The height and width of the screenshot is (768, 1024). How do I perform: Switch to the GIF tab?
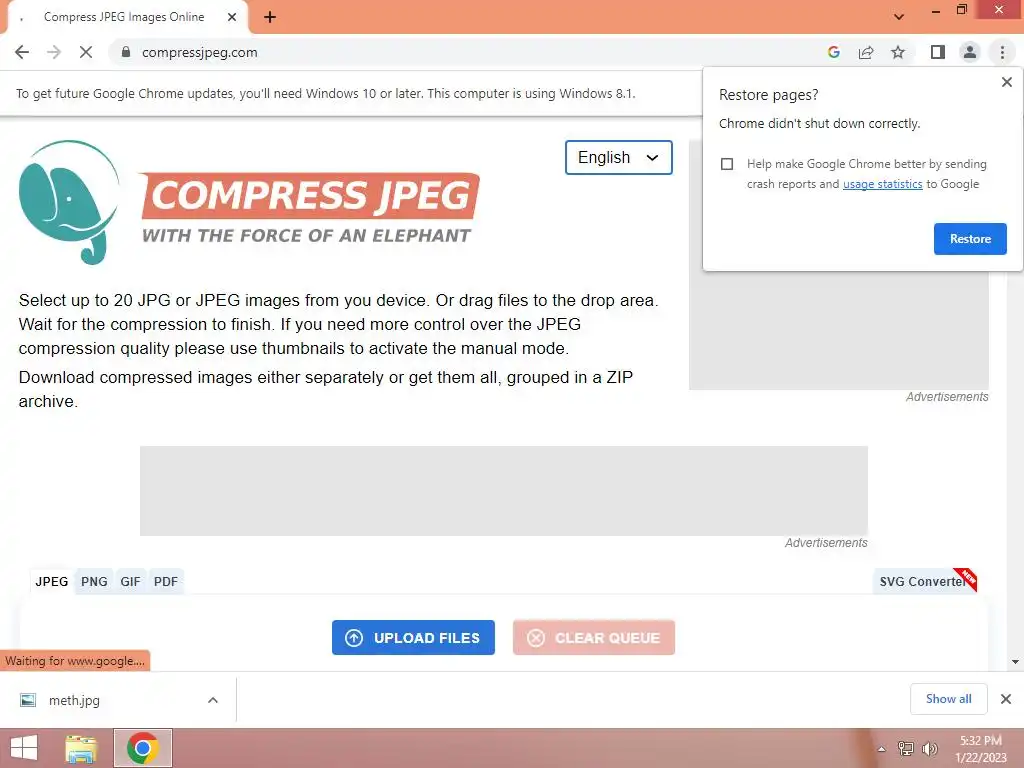130,581
